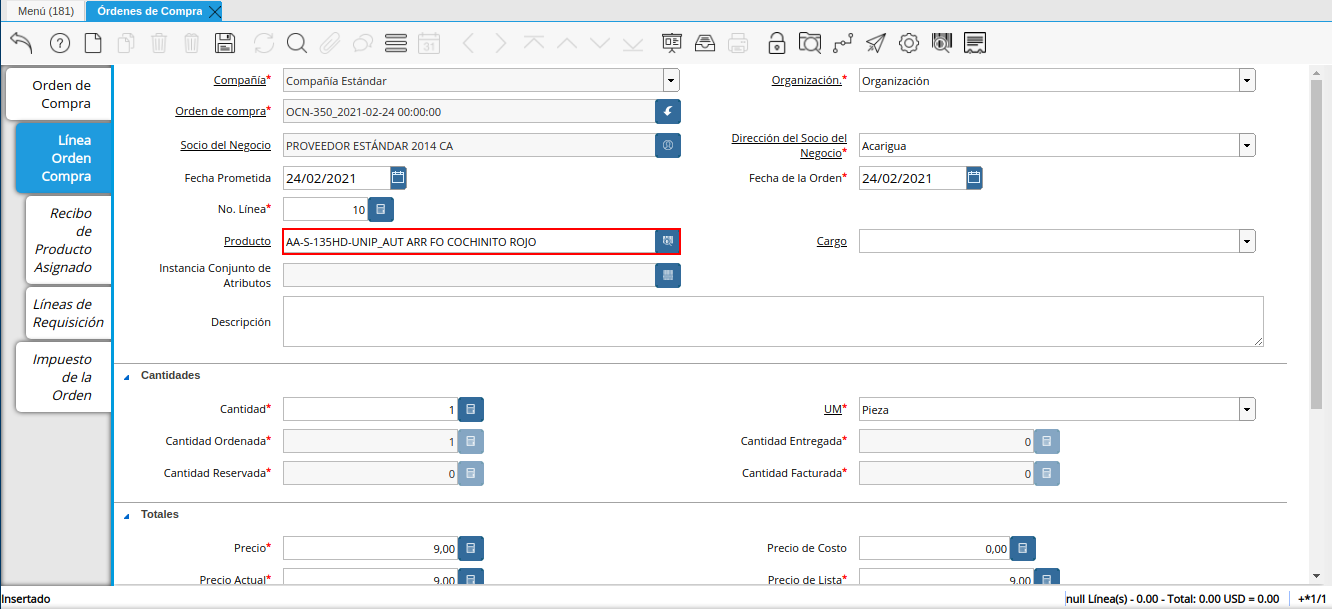The image size is (1332, 609).
Task: Collapse the Cantidades section
Action: [x=126, y=376]
